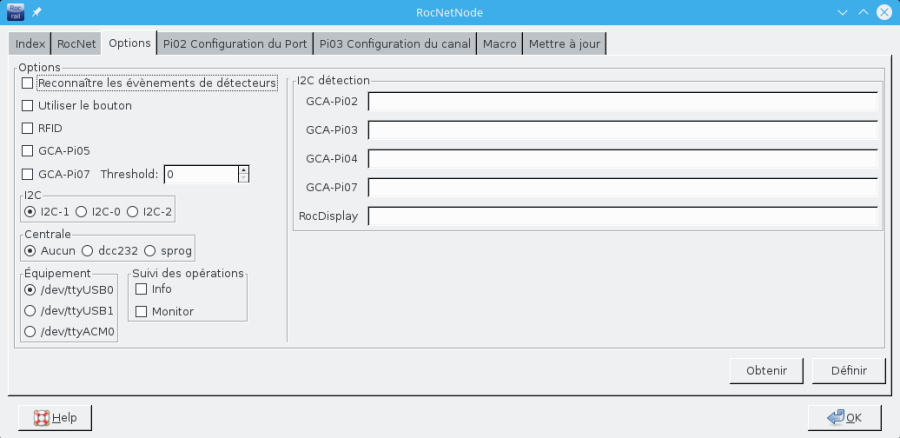The width and height of the screenshot is (900, 438).
Task: Switch to the RocNet tab
Action: click(76, 44)
